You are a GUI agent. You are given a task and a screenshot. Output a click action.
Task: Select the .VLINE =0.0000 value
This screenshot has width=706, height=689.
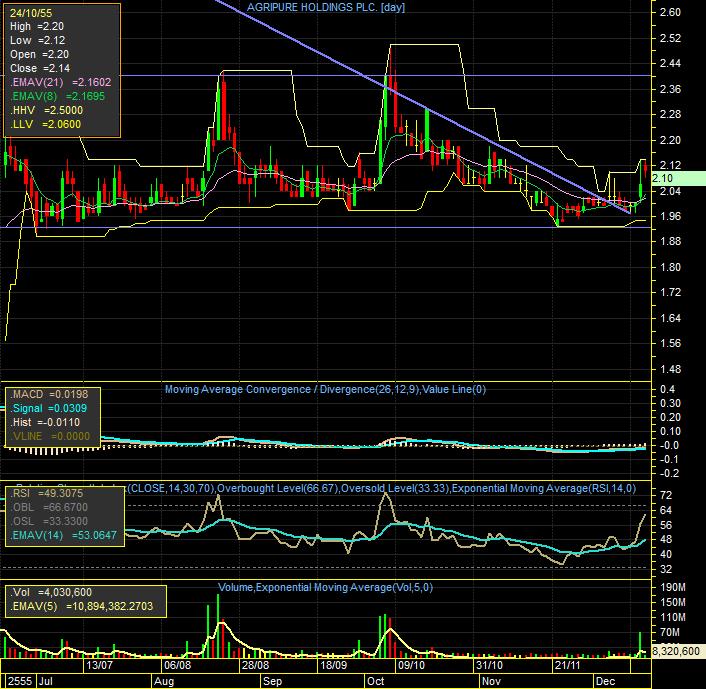[50, 436]
